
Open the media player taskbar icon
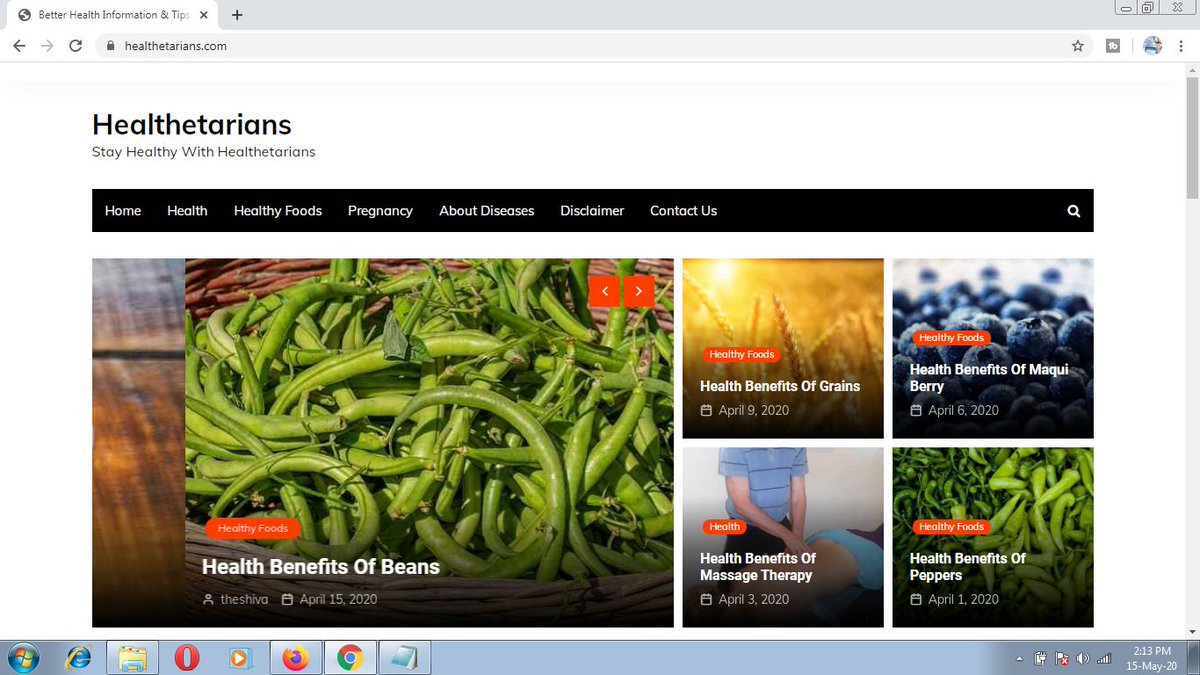click(x=240, y=658)
